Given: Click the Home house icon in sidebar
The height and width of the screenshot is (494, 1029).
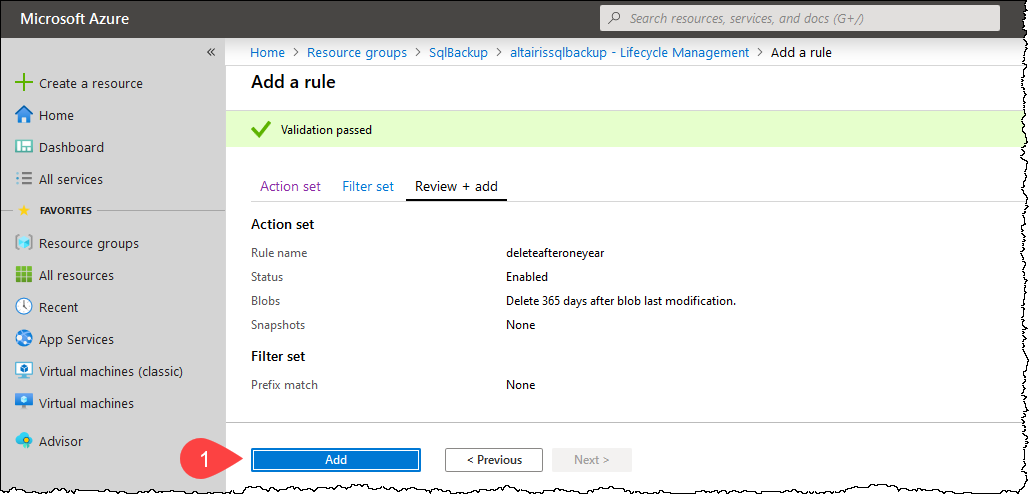Looking at the screenshot, I should point(24,115).
